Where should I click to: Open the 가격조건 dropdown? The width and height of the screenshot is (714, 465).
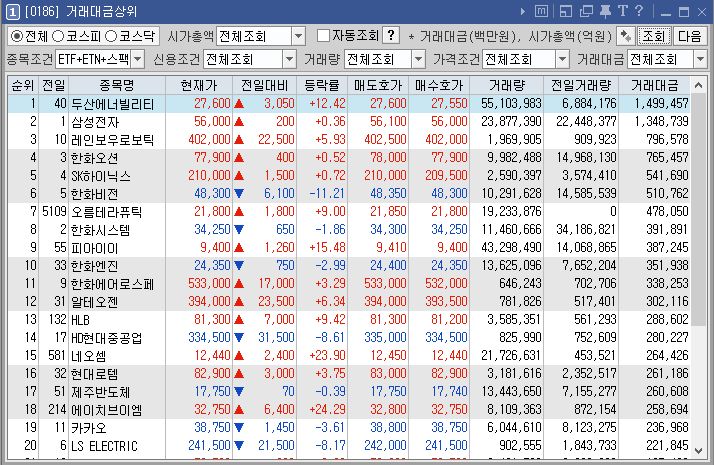tap(562, 59)
